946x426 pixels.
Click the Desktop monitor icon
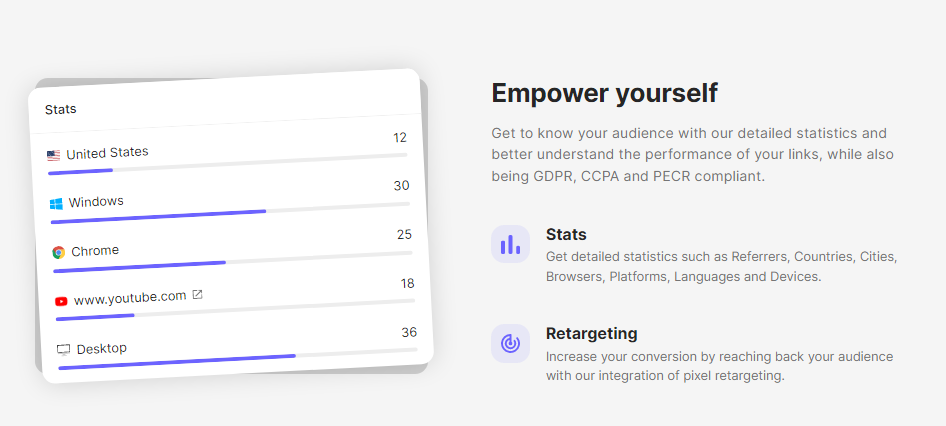tap(64, 350)
